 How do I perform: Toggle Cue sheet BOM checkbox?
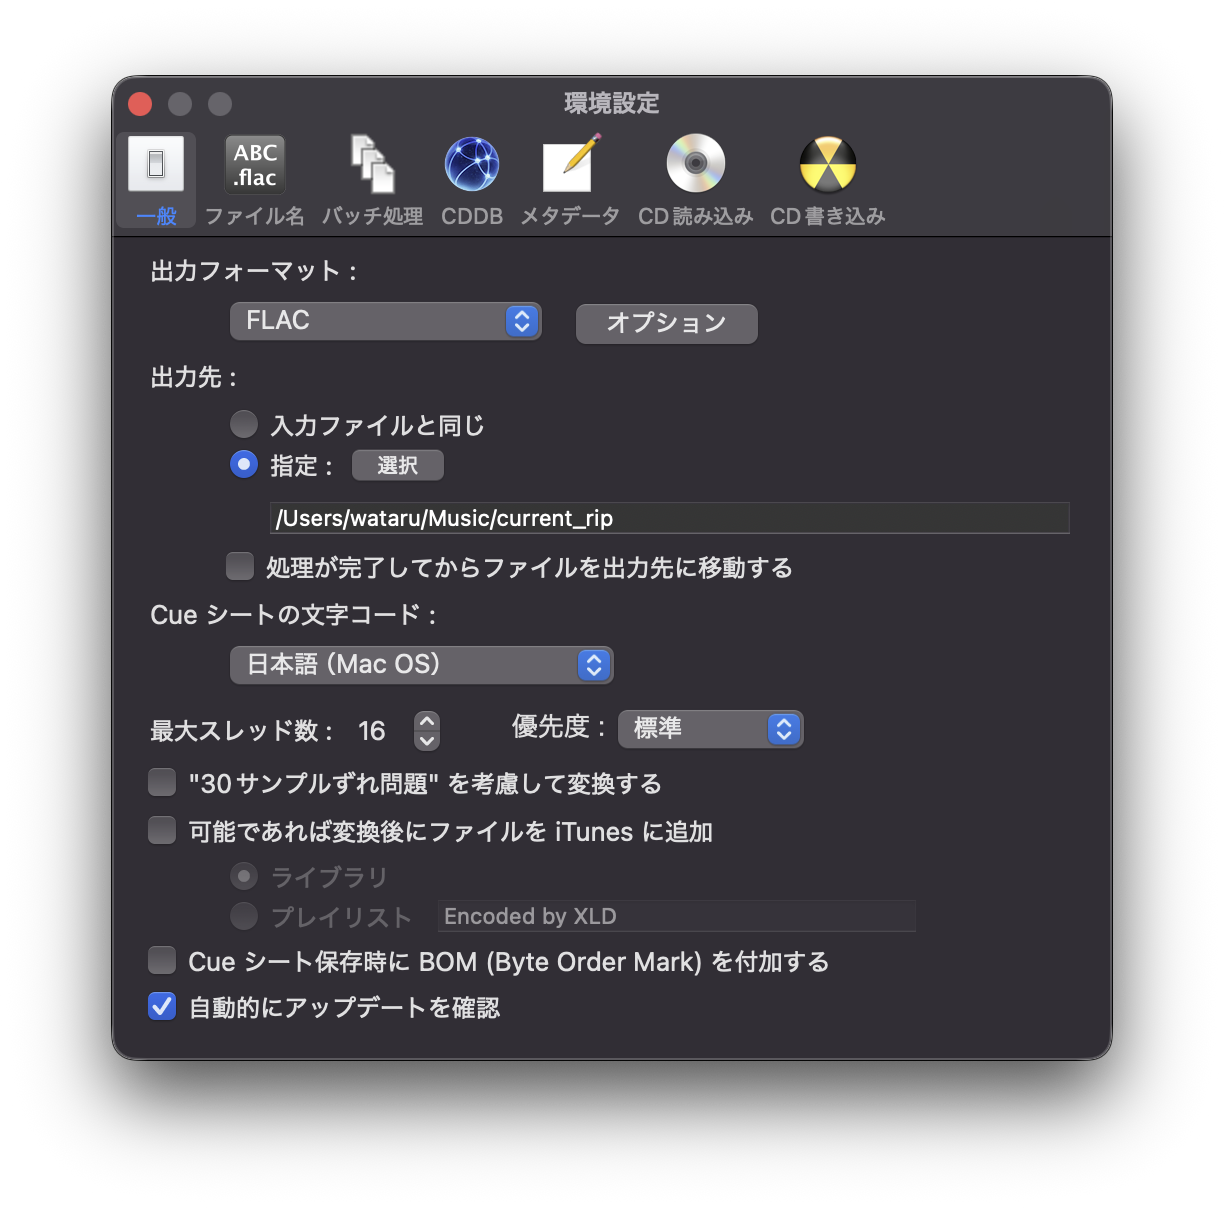coord(162,960)
